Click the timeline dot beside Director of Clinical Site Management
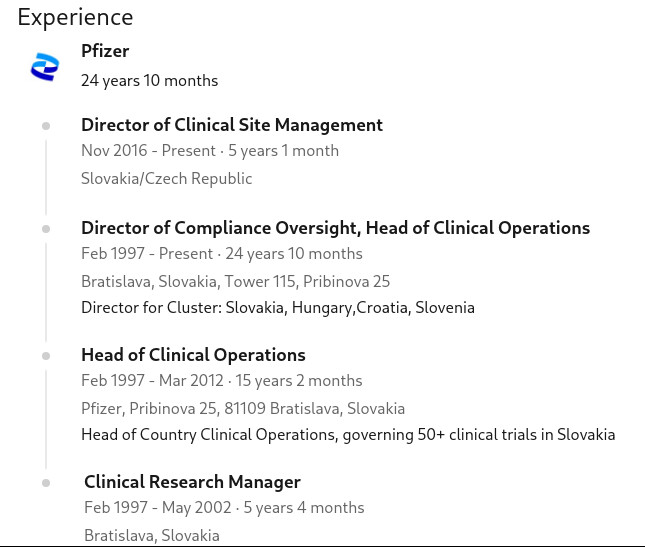 tap(46, 126)
